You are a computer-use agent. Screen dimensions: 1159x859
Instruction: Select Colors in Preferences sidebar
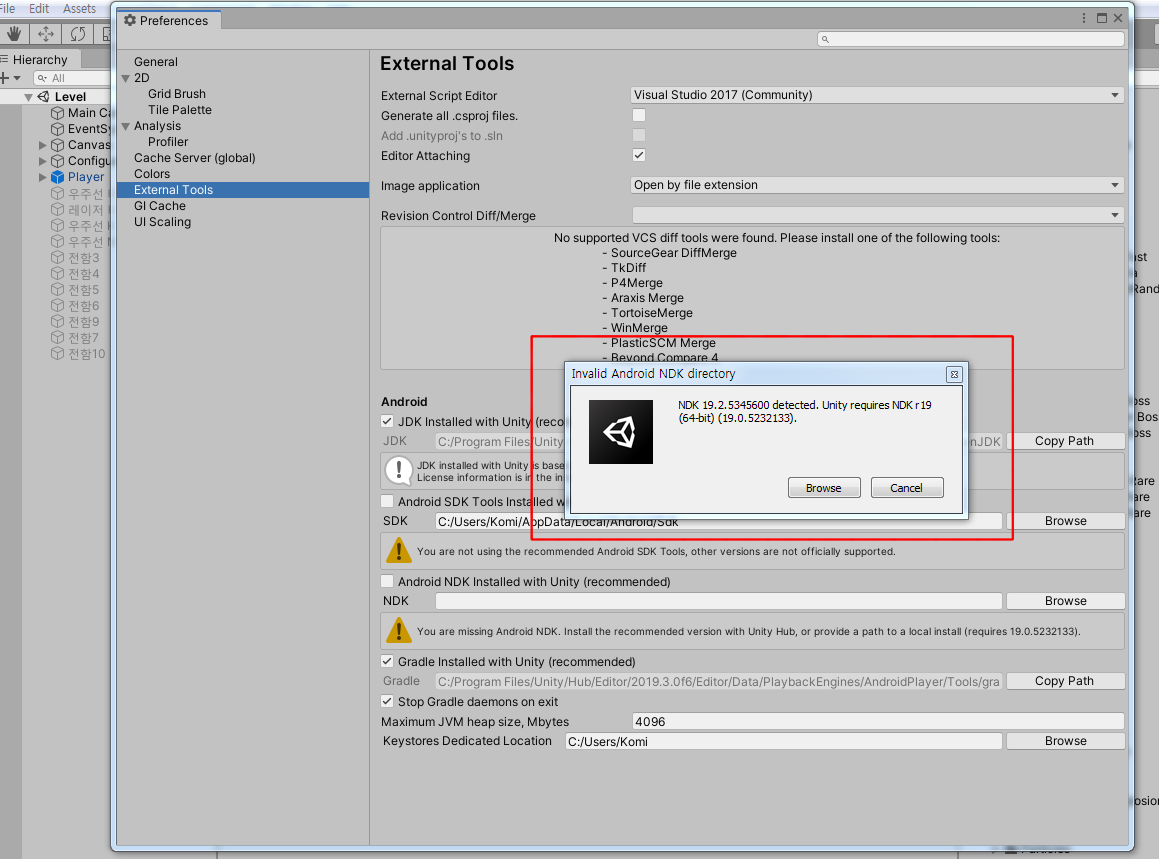(152, 174)
